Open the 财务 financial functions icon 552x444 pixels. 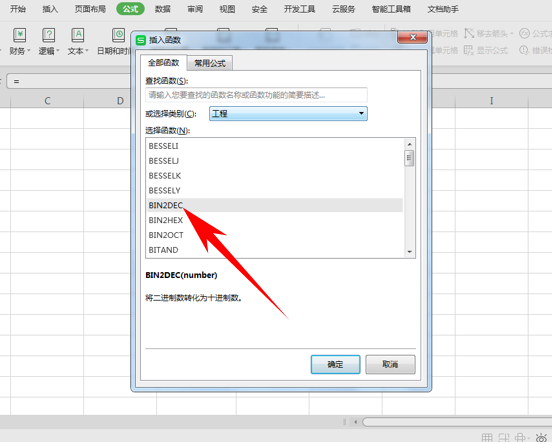20,35
